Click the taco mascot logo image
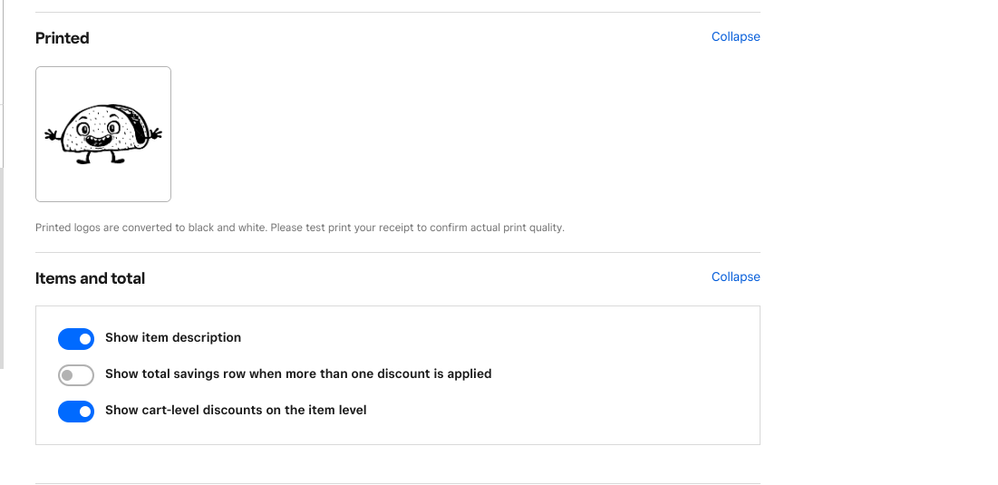This screenshot has width=998, height=485. 103,134
